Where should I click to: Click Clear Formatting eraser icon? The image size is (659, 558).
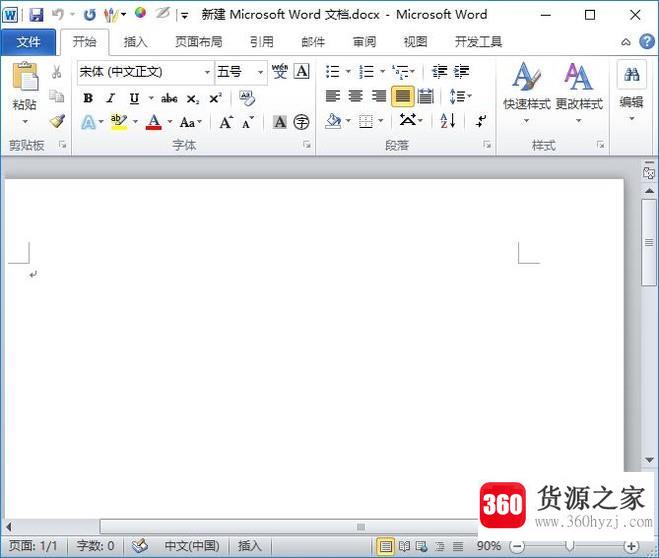pos(247,98)
